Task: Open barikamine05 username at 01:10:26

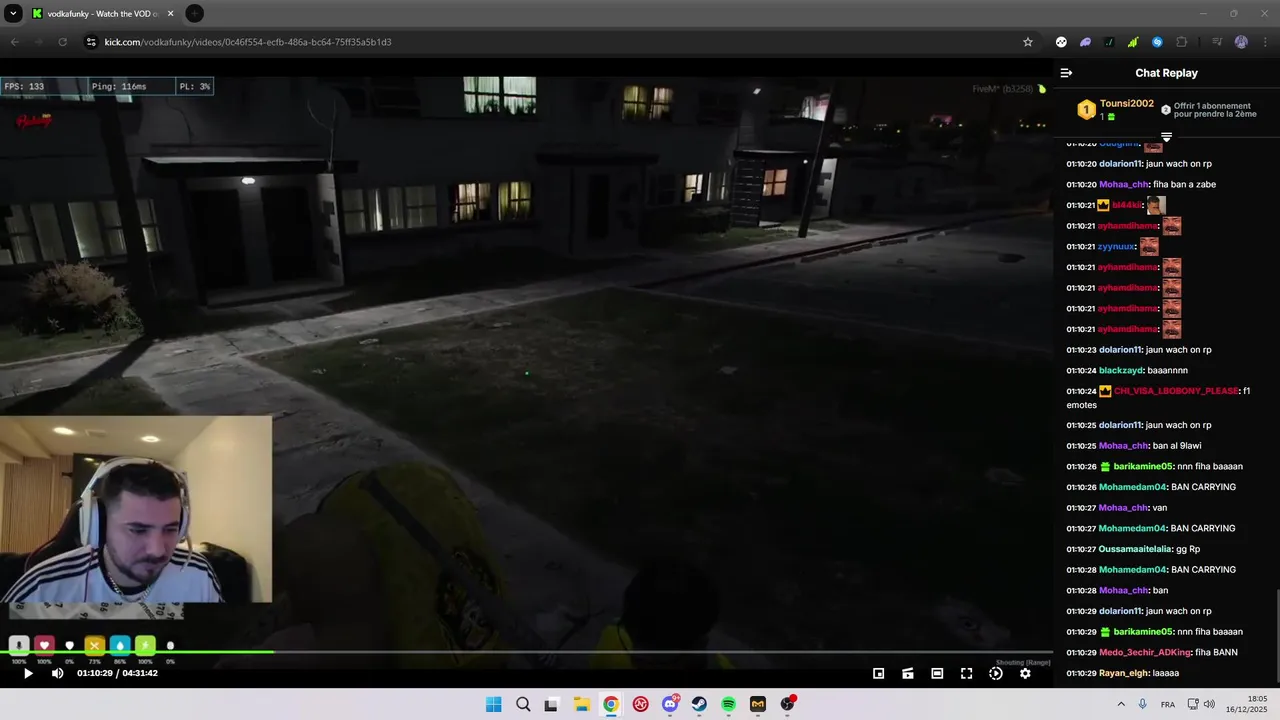Action: 1142,467
